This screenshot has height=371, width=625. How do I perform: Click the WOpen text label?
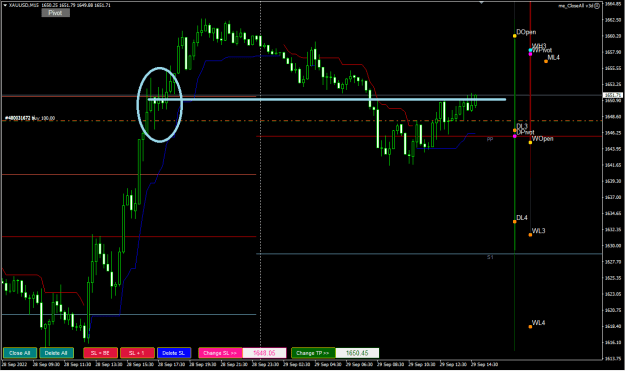tap(542, 139)
